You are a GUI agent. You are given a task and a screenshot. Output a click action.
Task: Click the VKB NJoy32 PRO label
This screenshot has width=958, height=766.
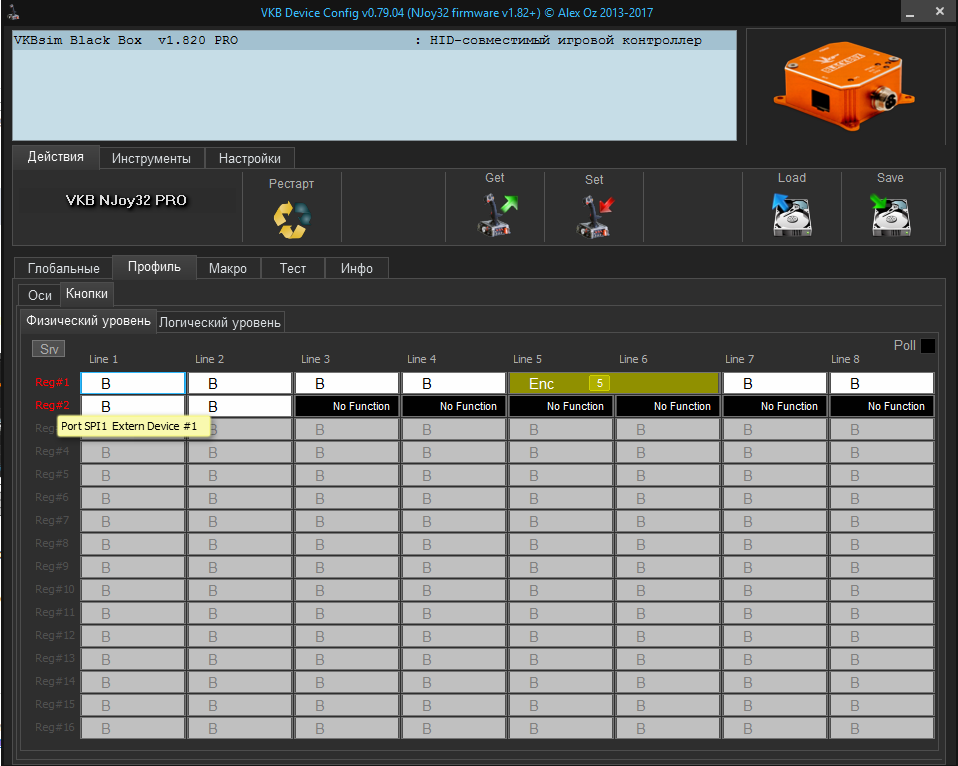point(126,200)
